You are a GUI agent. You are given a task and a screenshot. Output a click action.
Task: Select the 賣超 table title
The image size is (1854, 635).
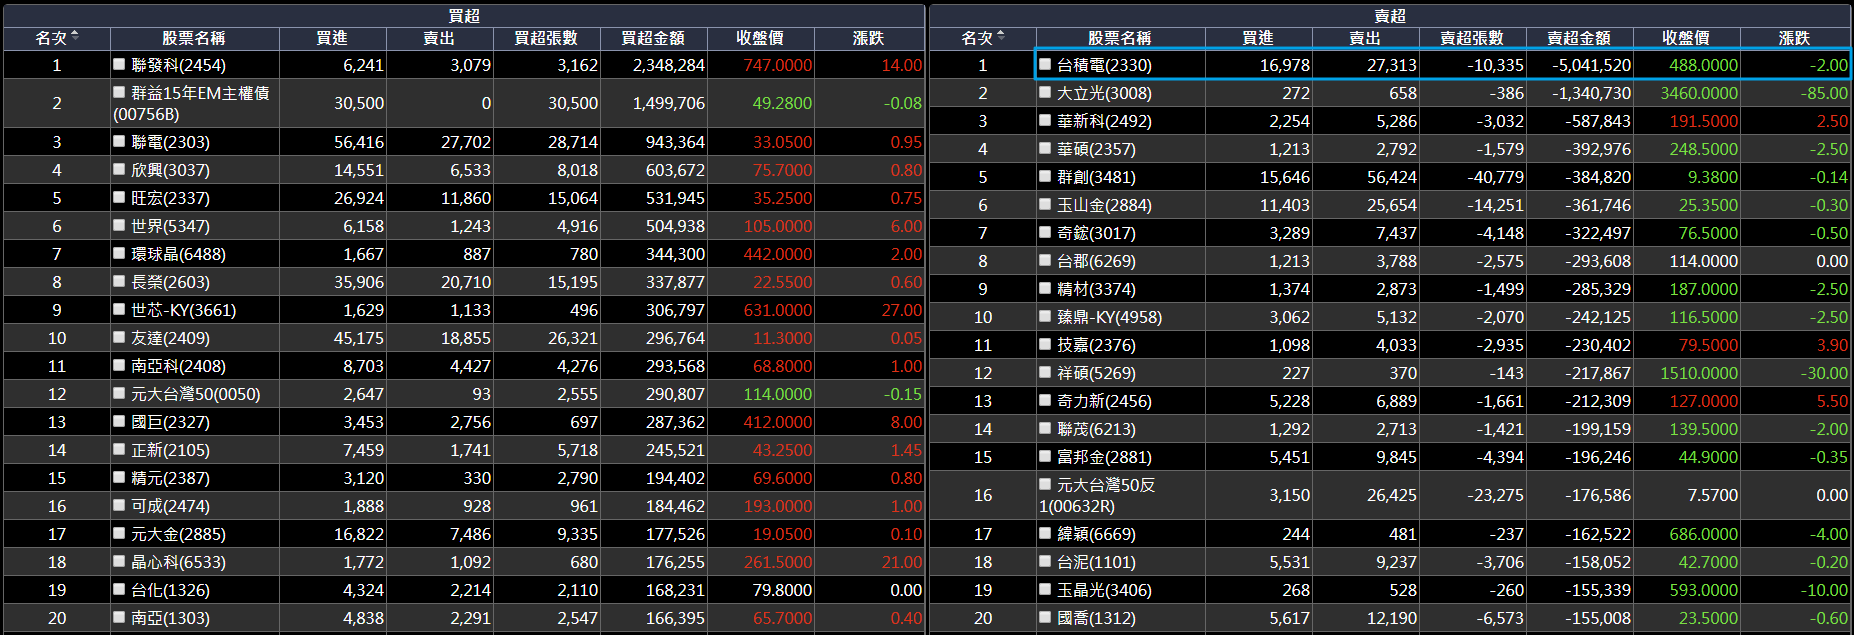click(x=1390, y=16)
